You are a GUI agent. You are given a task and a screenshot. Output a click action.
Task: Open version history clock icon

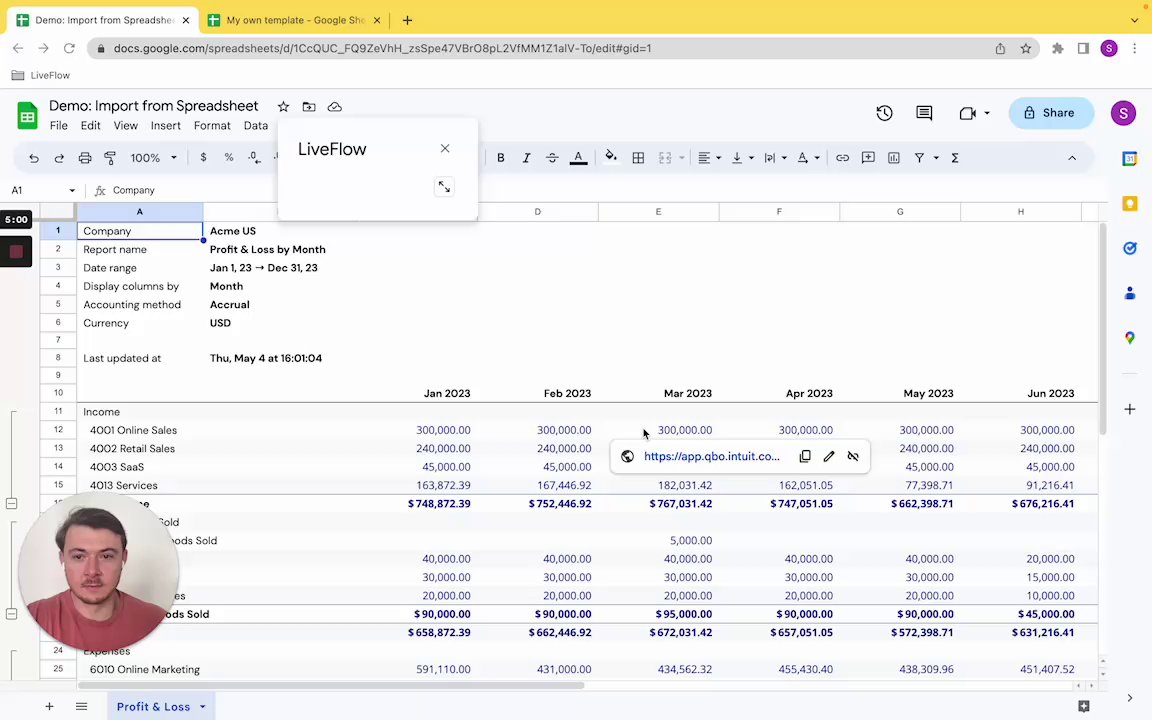885,113
